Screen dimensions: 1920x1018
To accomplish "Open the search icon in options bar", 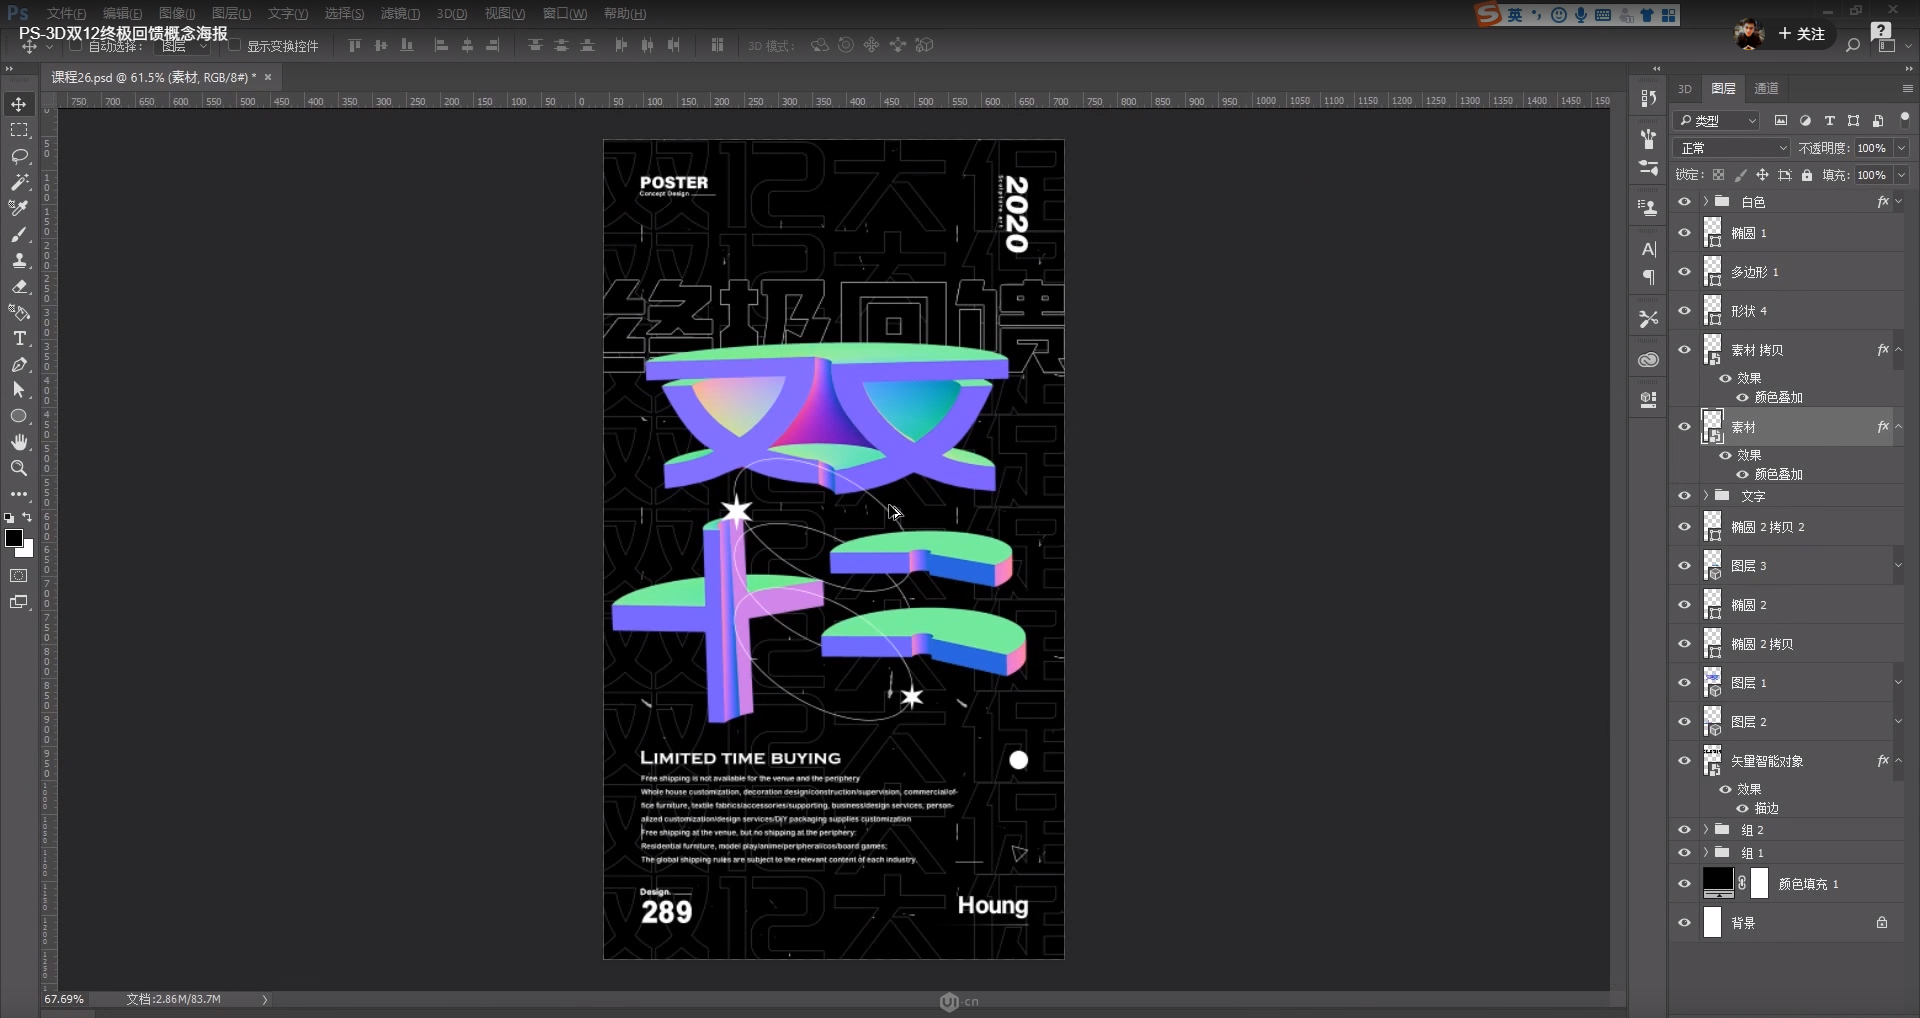I will pyautogui.click(x=1853, y=45).
